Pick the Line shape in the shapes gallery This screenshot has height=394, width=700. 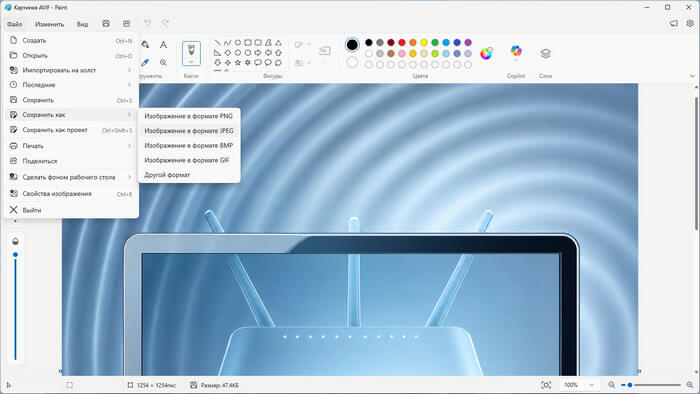tap(217, 43)
